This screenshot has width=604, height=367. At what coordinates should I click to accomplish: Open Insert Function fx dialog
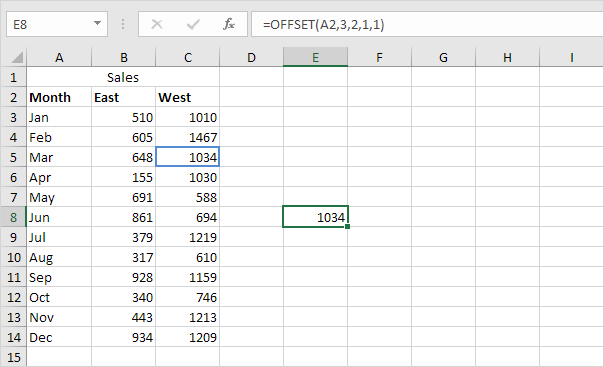pos(229,25)
